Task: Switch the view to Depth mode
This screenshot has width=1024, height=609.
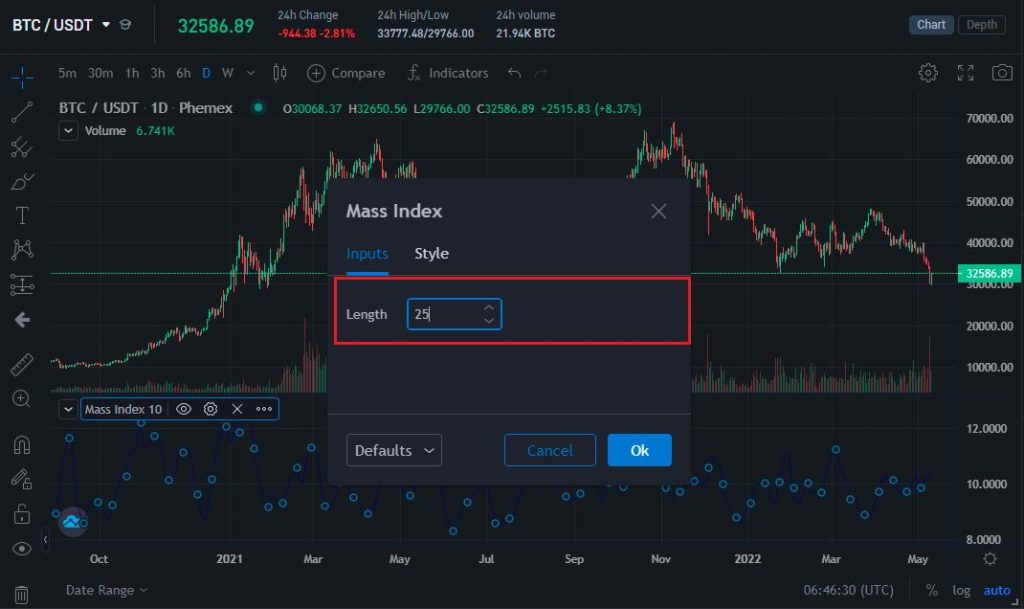Action: (x=981, y=25)
